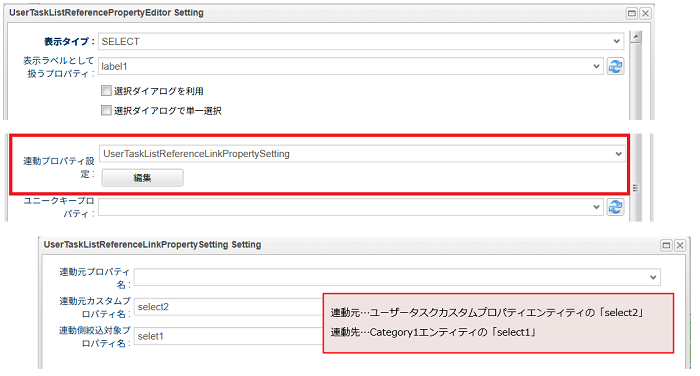Screen dimensions: 700x376
Task: Click the 連動元カスタムプロパティ名 field with select2
Action: pos(229,307)
